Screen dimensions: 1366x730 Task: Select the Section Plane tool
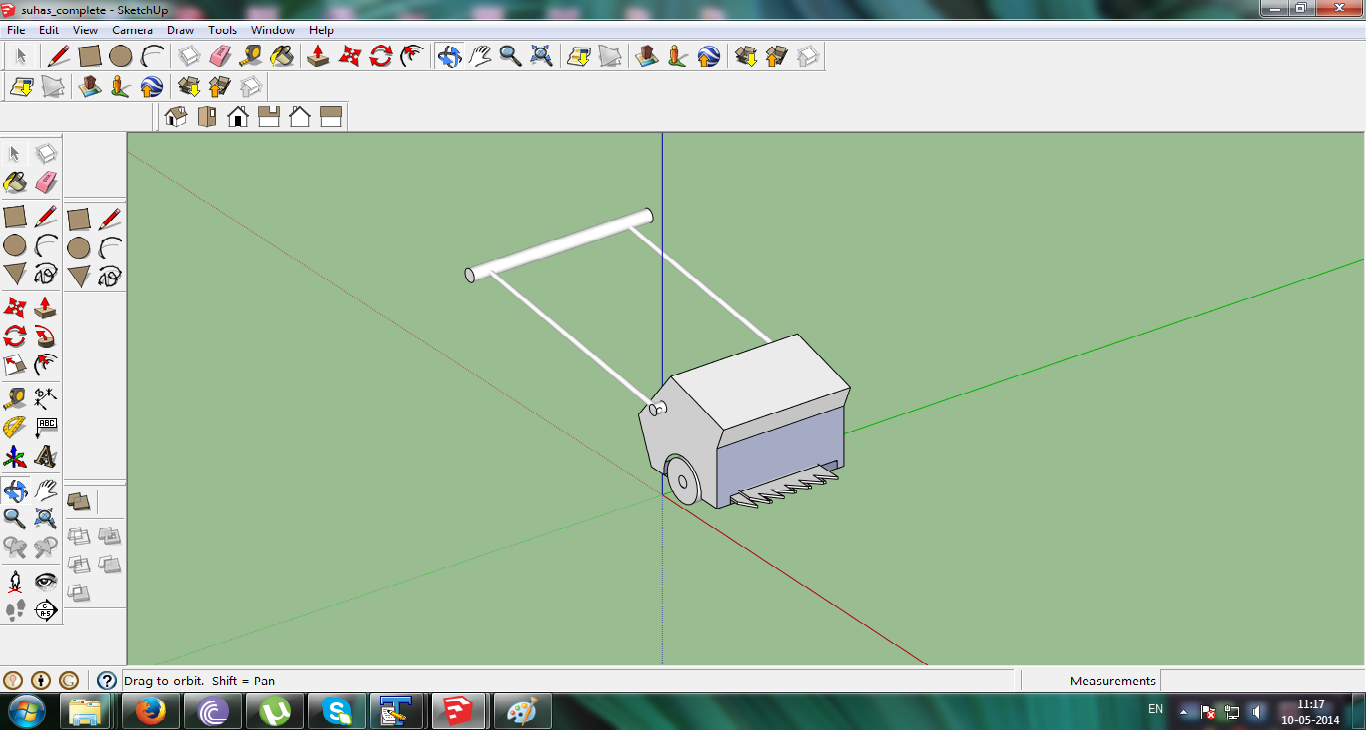(45, 610)
